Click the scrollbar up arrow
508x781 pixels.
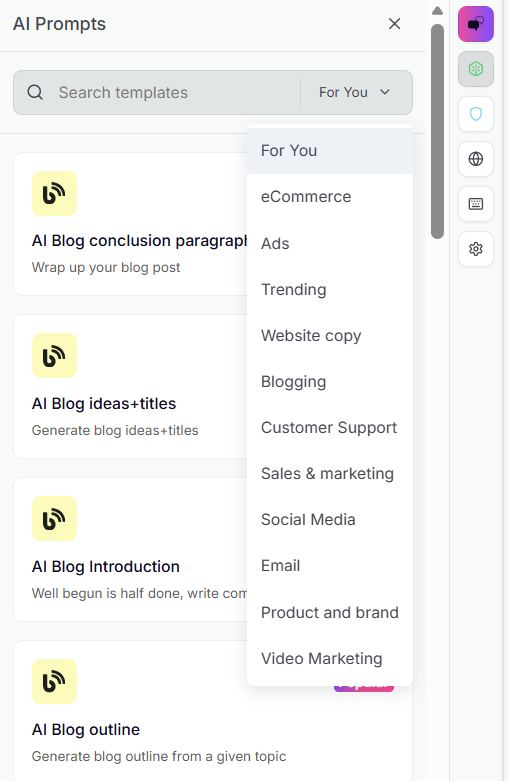437,10
